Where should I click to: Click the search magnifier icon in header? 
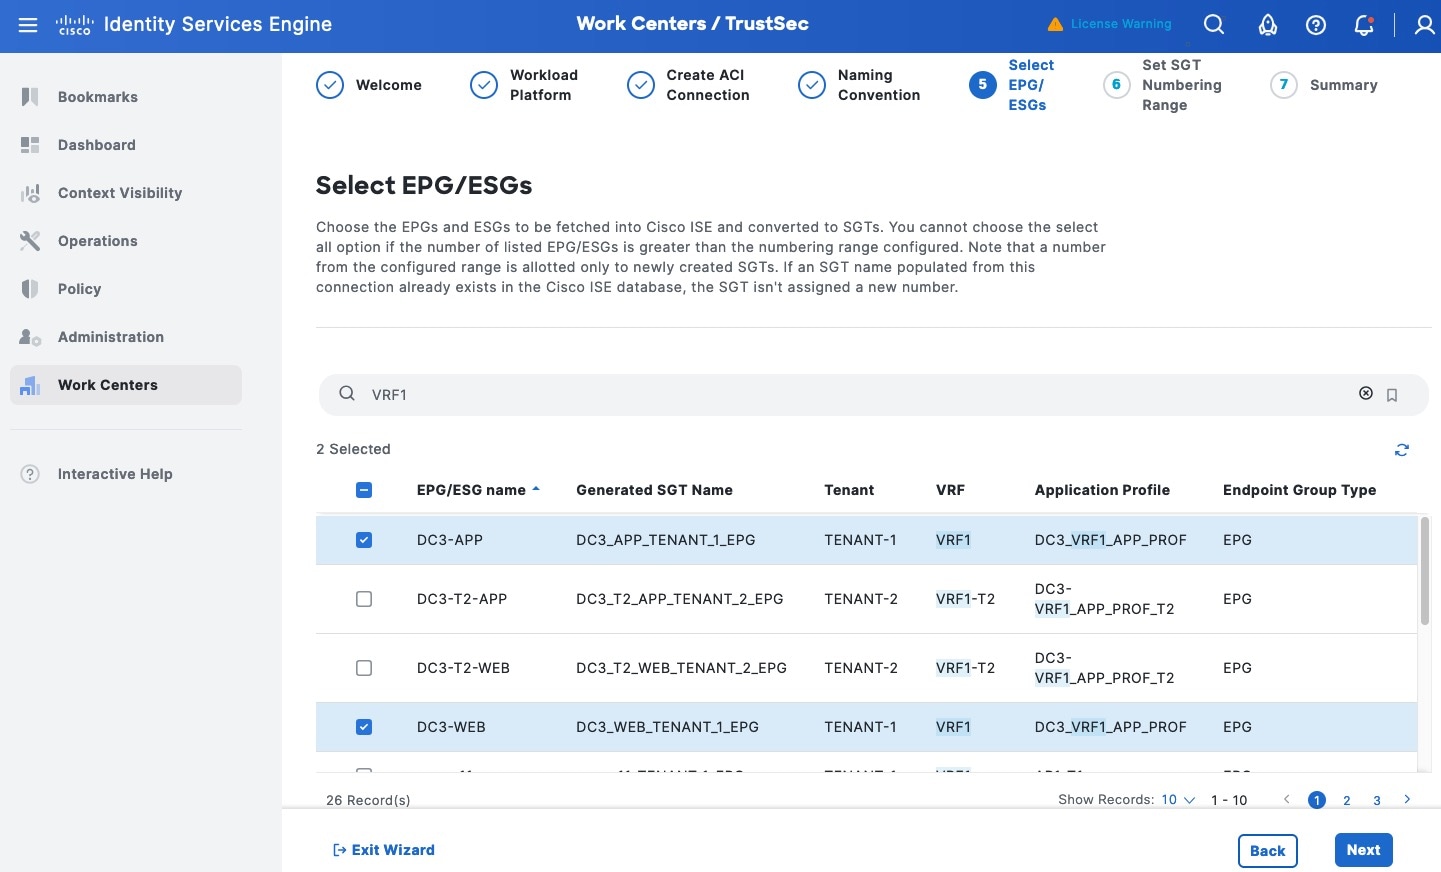tap(1214, 25)
